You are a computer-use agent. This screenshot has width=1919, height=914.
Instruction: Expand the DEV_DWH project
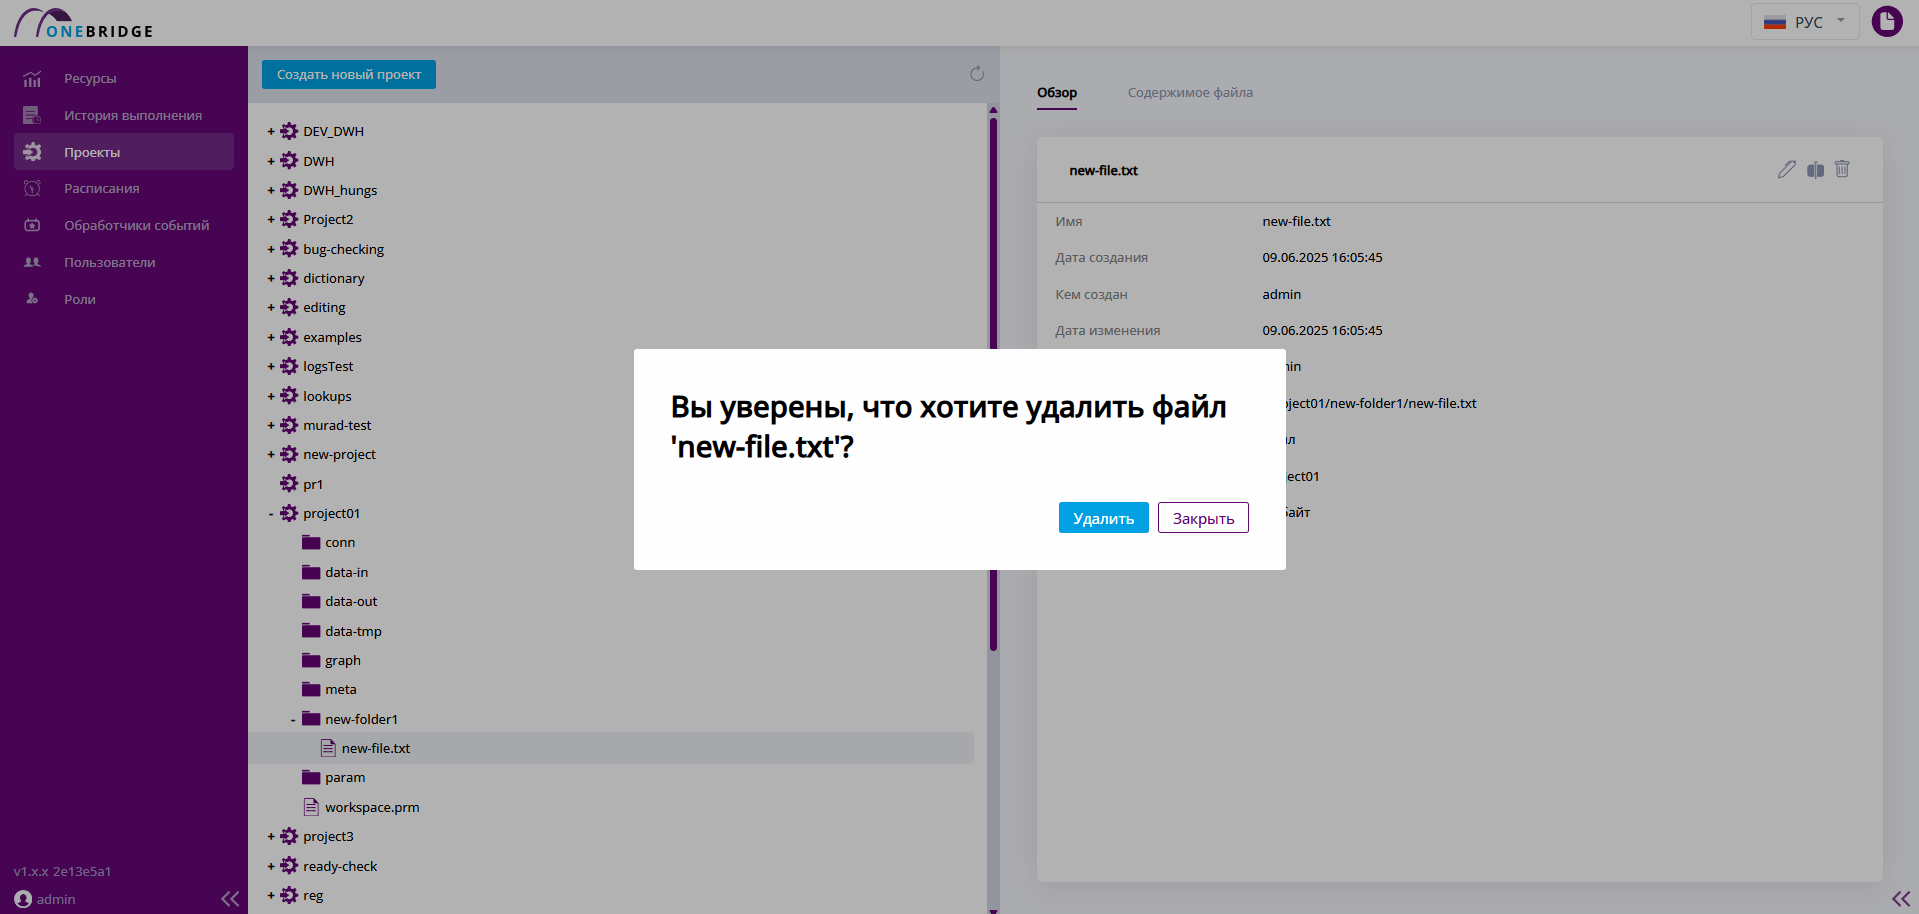tap(271, 131)
